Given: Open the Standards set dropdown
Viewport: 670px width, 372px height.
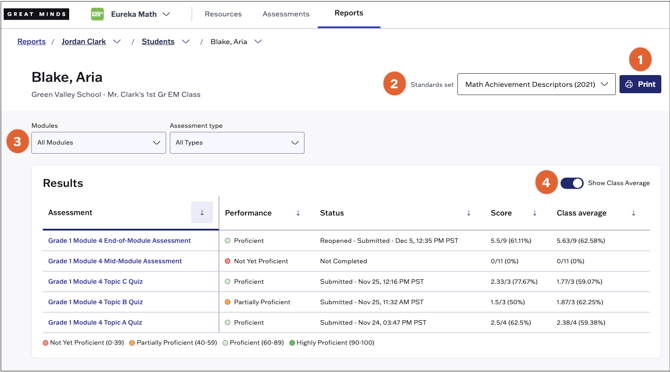Looking at the screenshot, I should tap(536, 84).
